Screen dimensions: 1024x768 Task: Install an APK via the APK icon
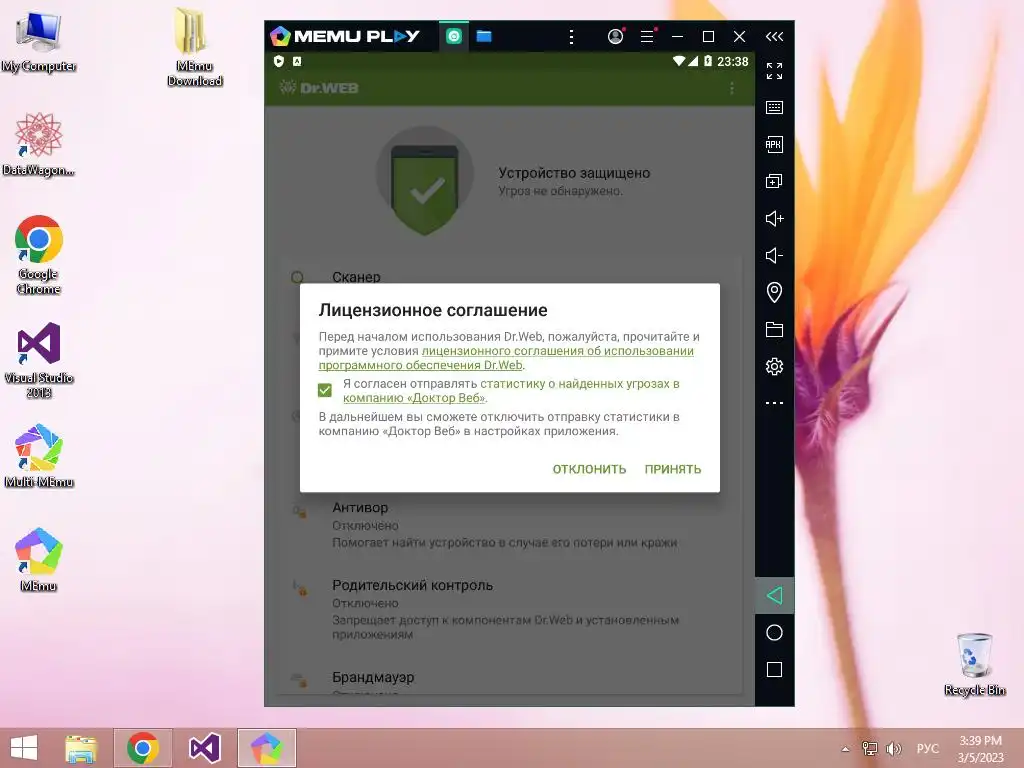coord(775,144)
